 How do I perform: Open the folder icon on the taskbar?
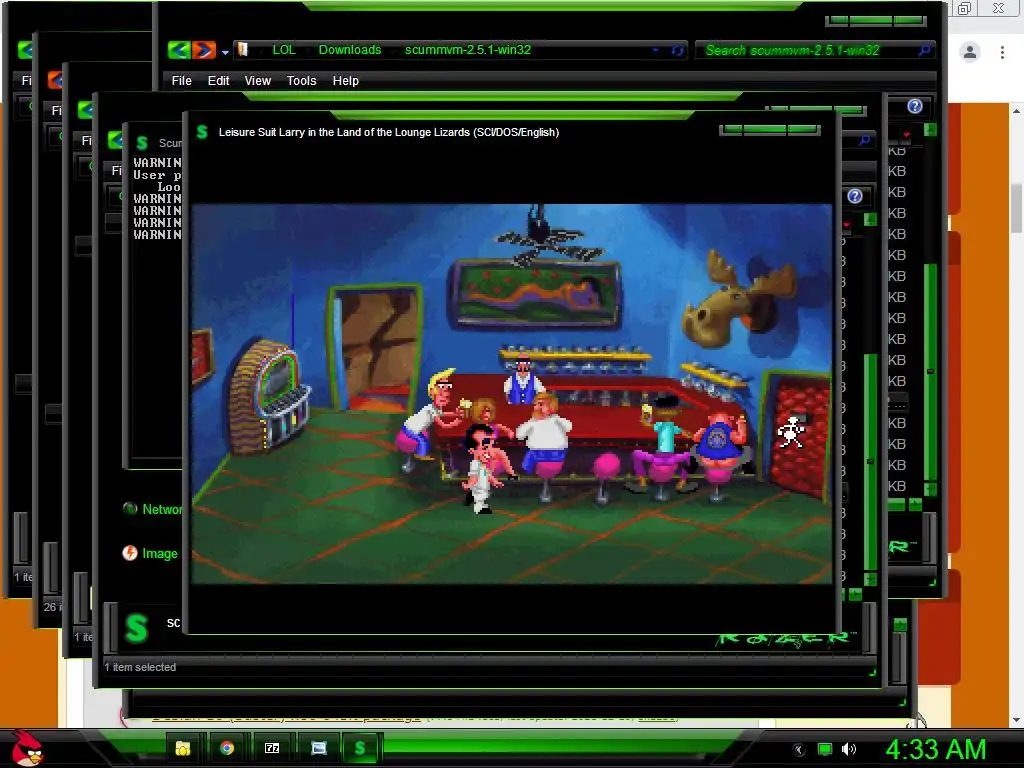point(183,748)
